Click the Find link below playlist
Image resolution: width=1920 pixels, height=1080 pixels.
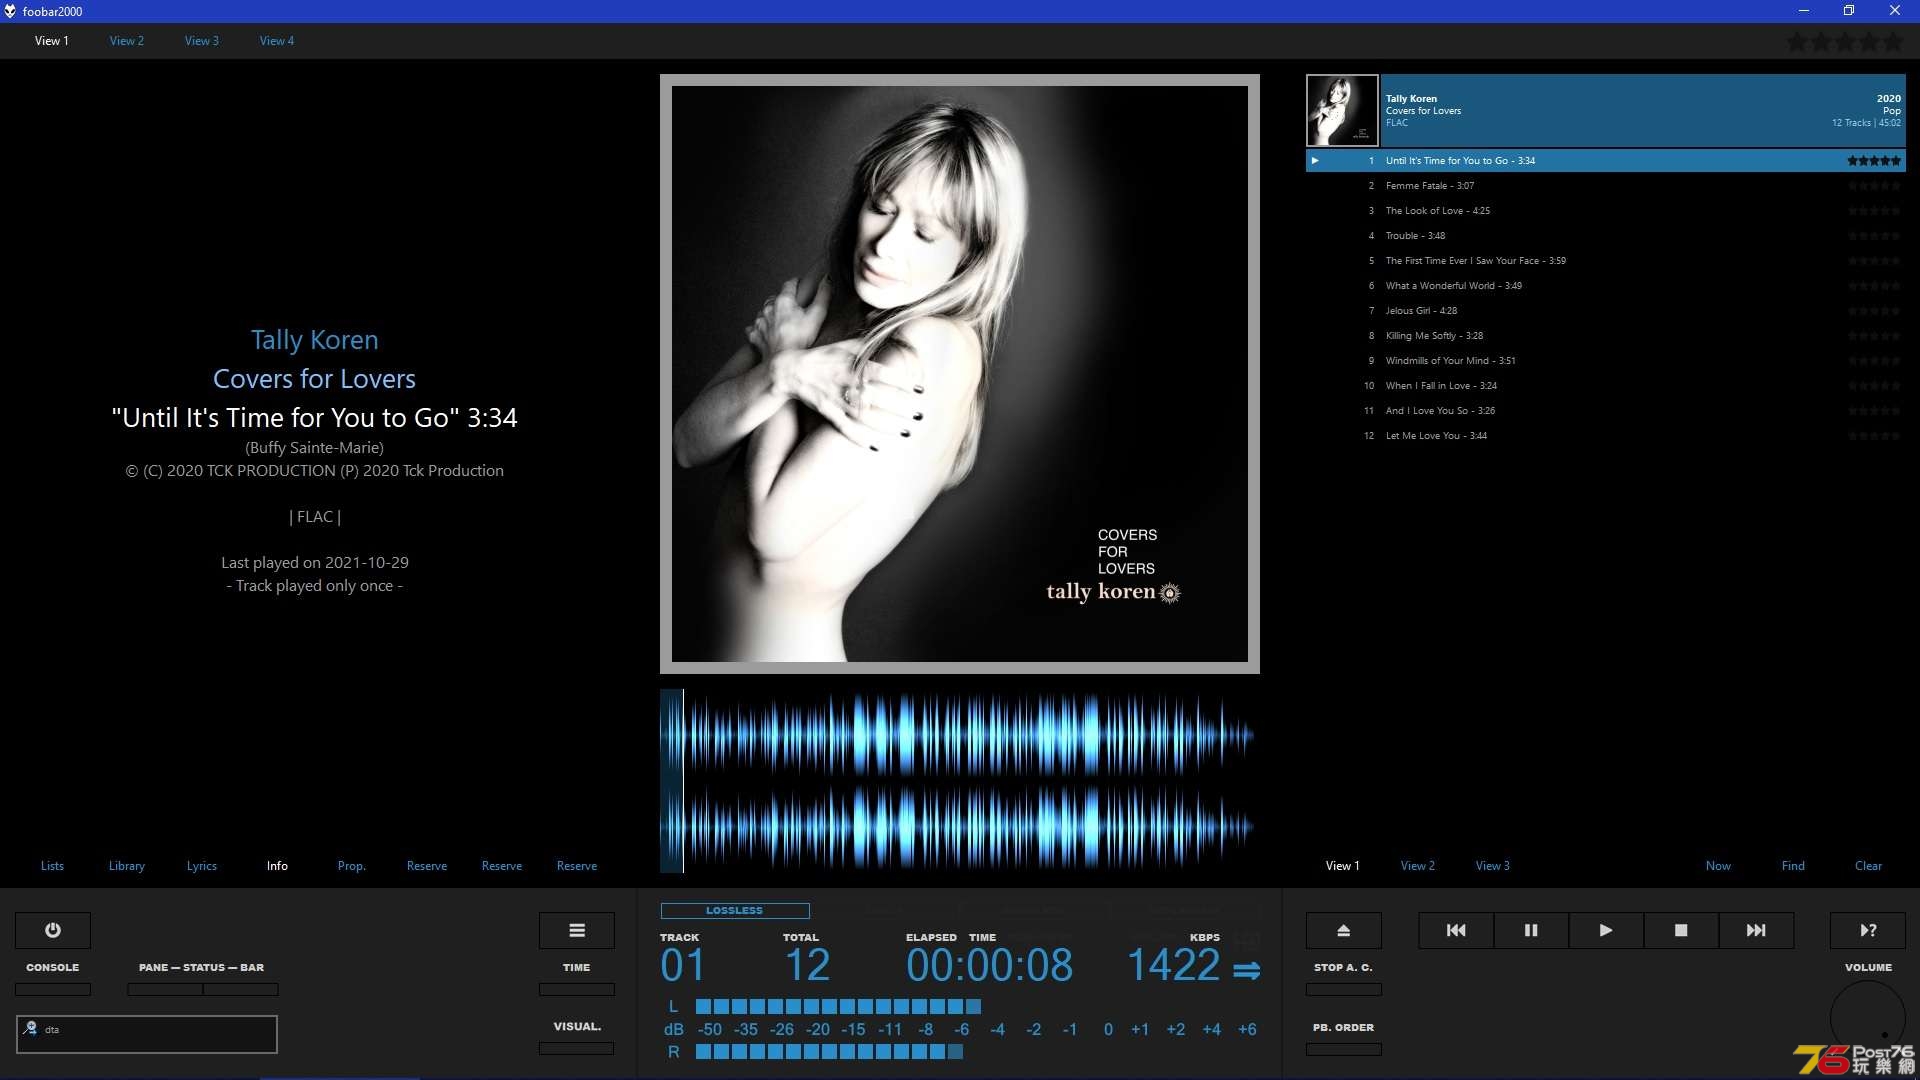pyautogui.click(x=1793, y=866)
